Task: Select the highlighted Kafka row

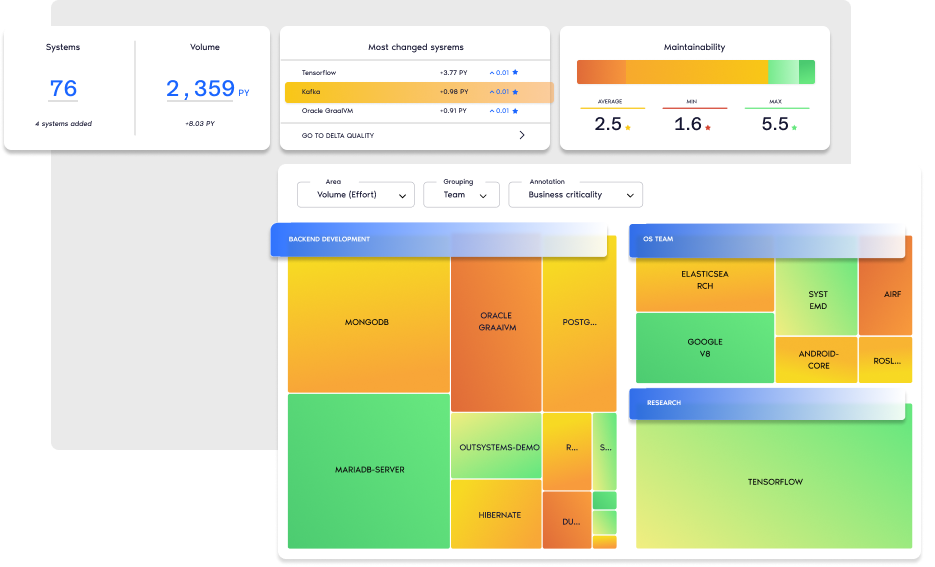Action: pos(419,92)
